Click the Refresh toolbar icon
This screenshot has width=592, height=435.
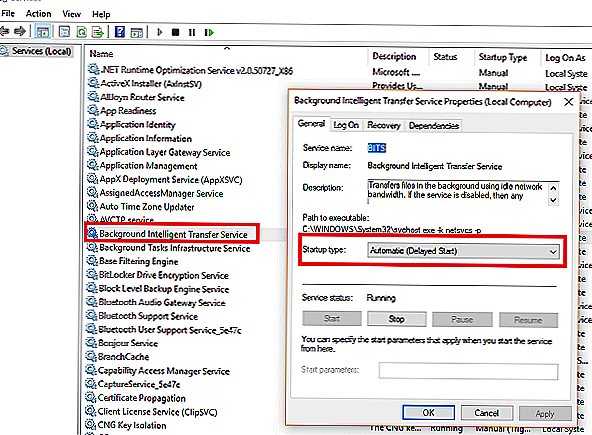pos(82,32)
